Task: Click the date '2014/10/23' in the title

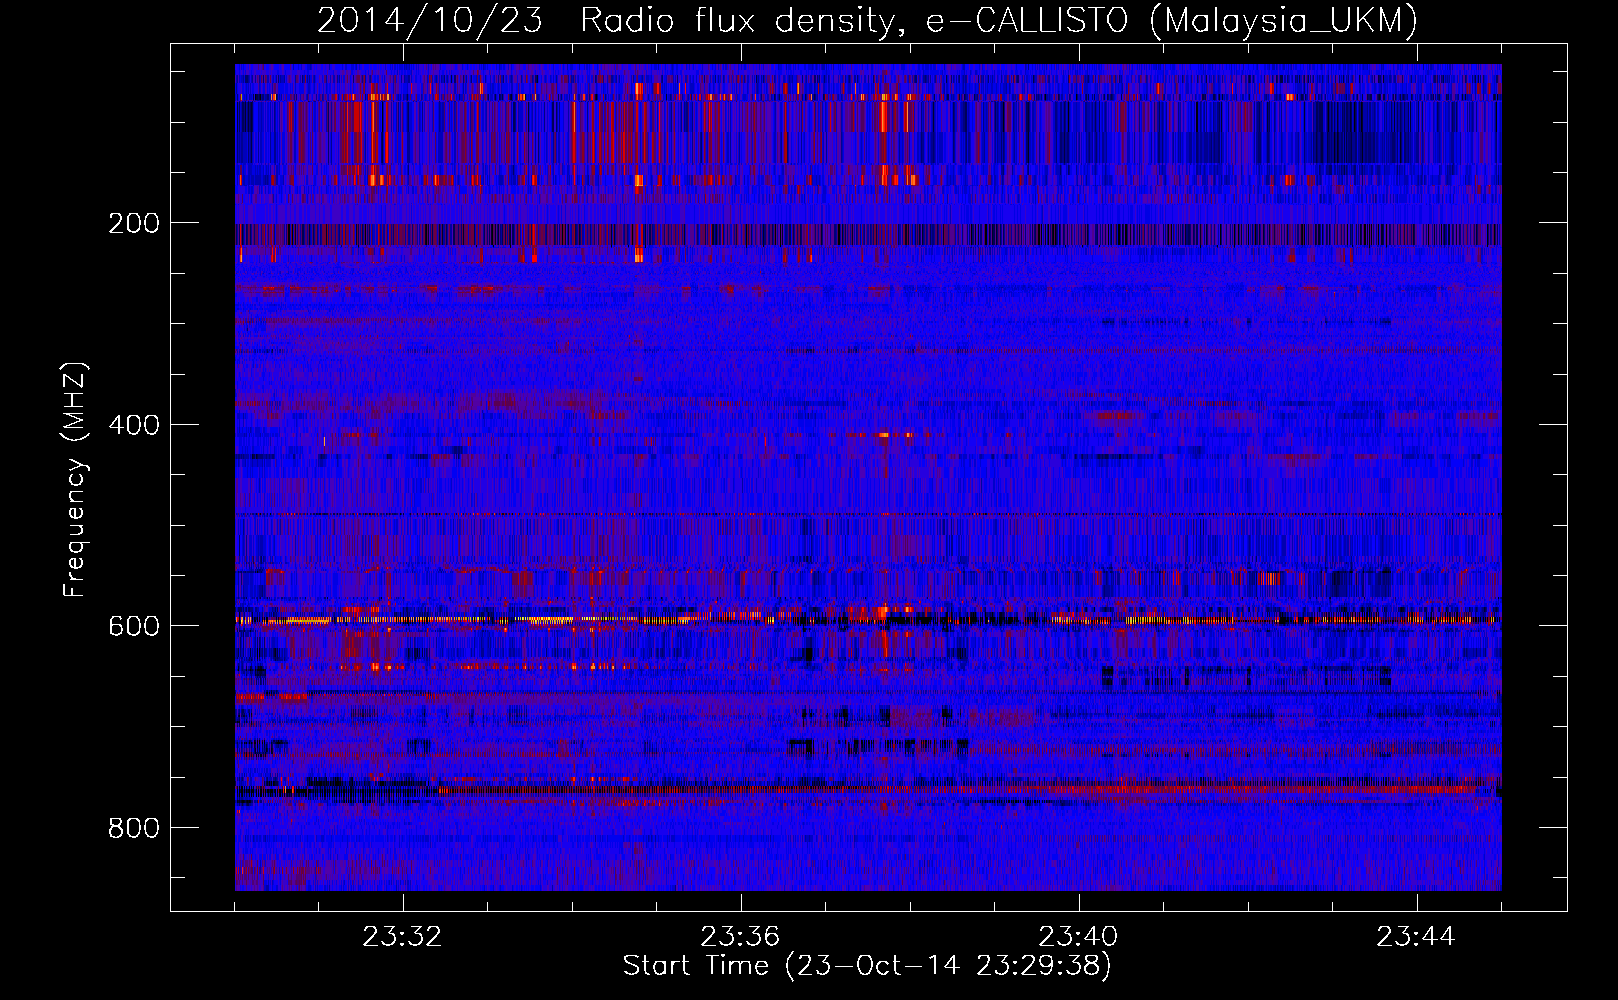Action: point(430,20)
